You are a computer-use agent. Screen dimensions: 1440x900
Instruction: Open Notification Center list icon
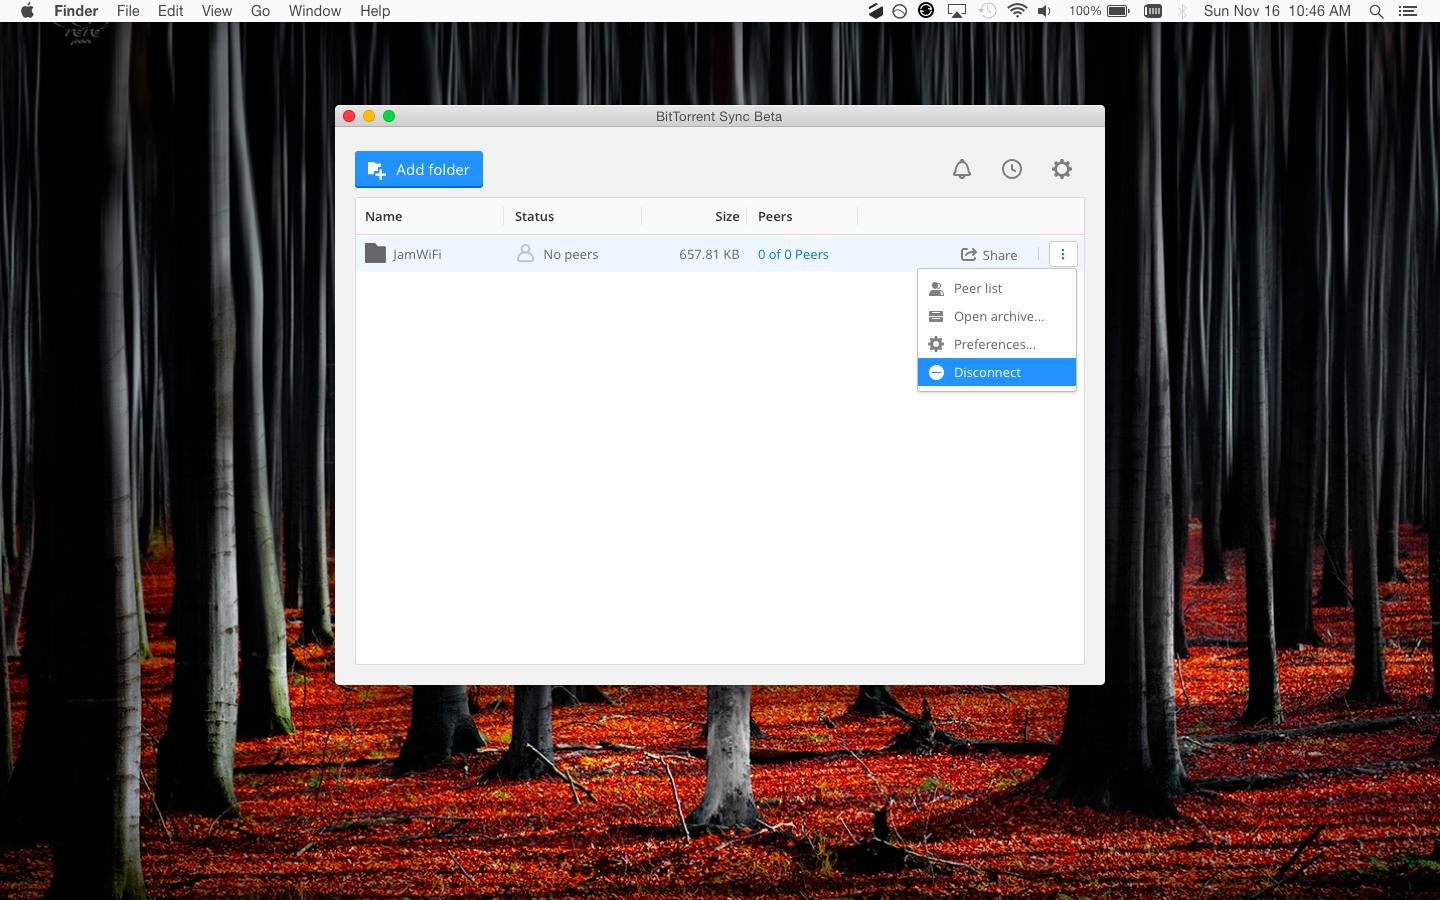[x=1408, y=11]
